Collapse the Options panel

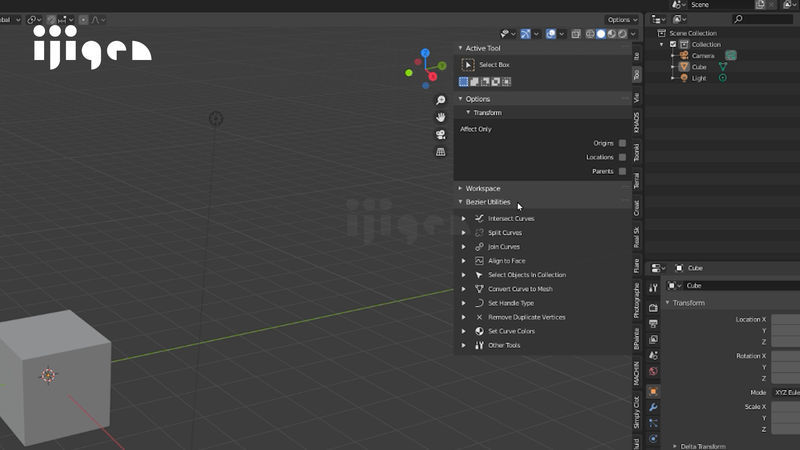(460, 99)
